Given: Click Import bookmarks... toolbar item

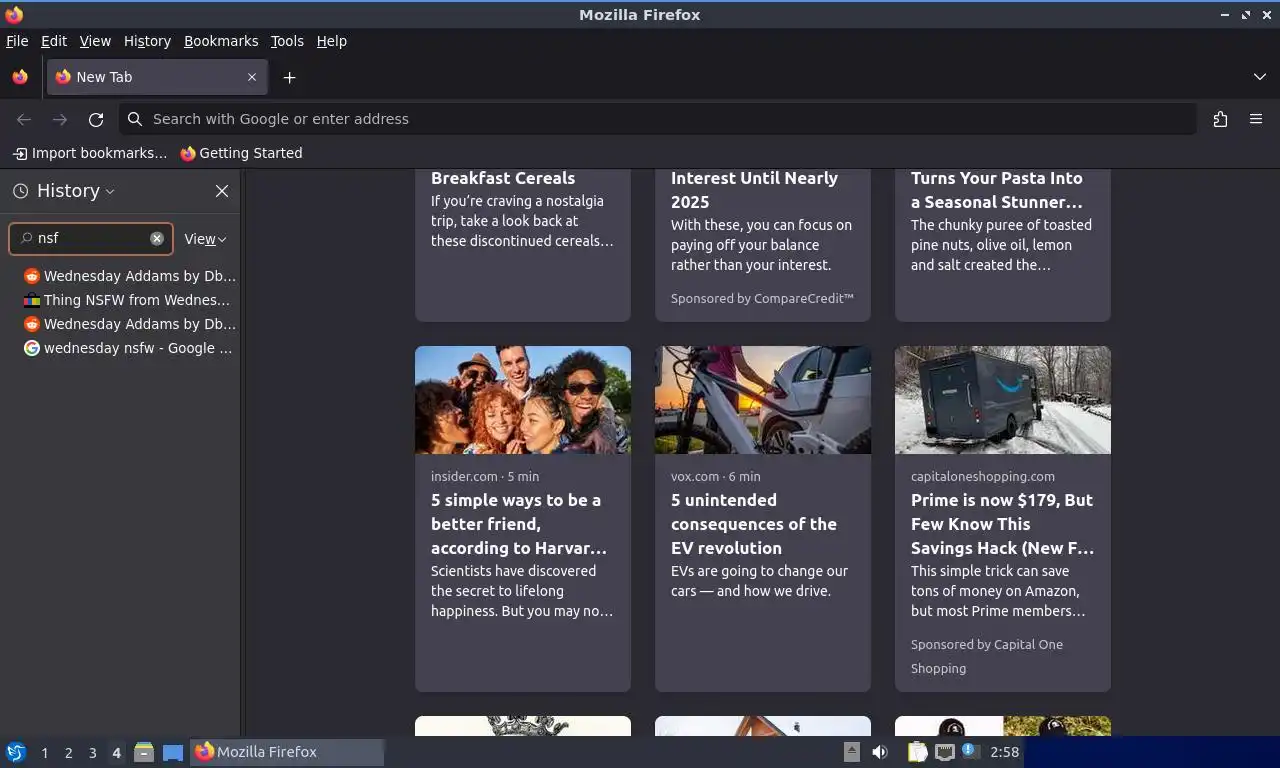Looking at the screenshot, I should click(90, 153).
